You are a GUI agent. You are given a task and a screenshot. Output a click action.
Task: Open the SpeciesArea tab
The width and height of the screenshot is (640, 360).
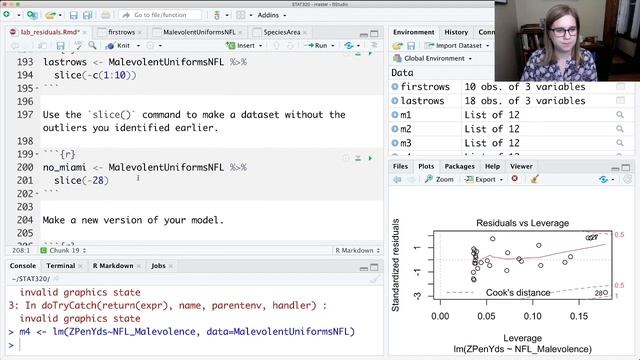[x=282, y=32]
